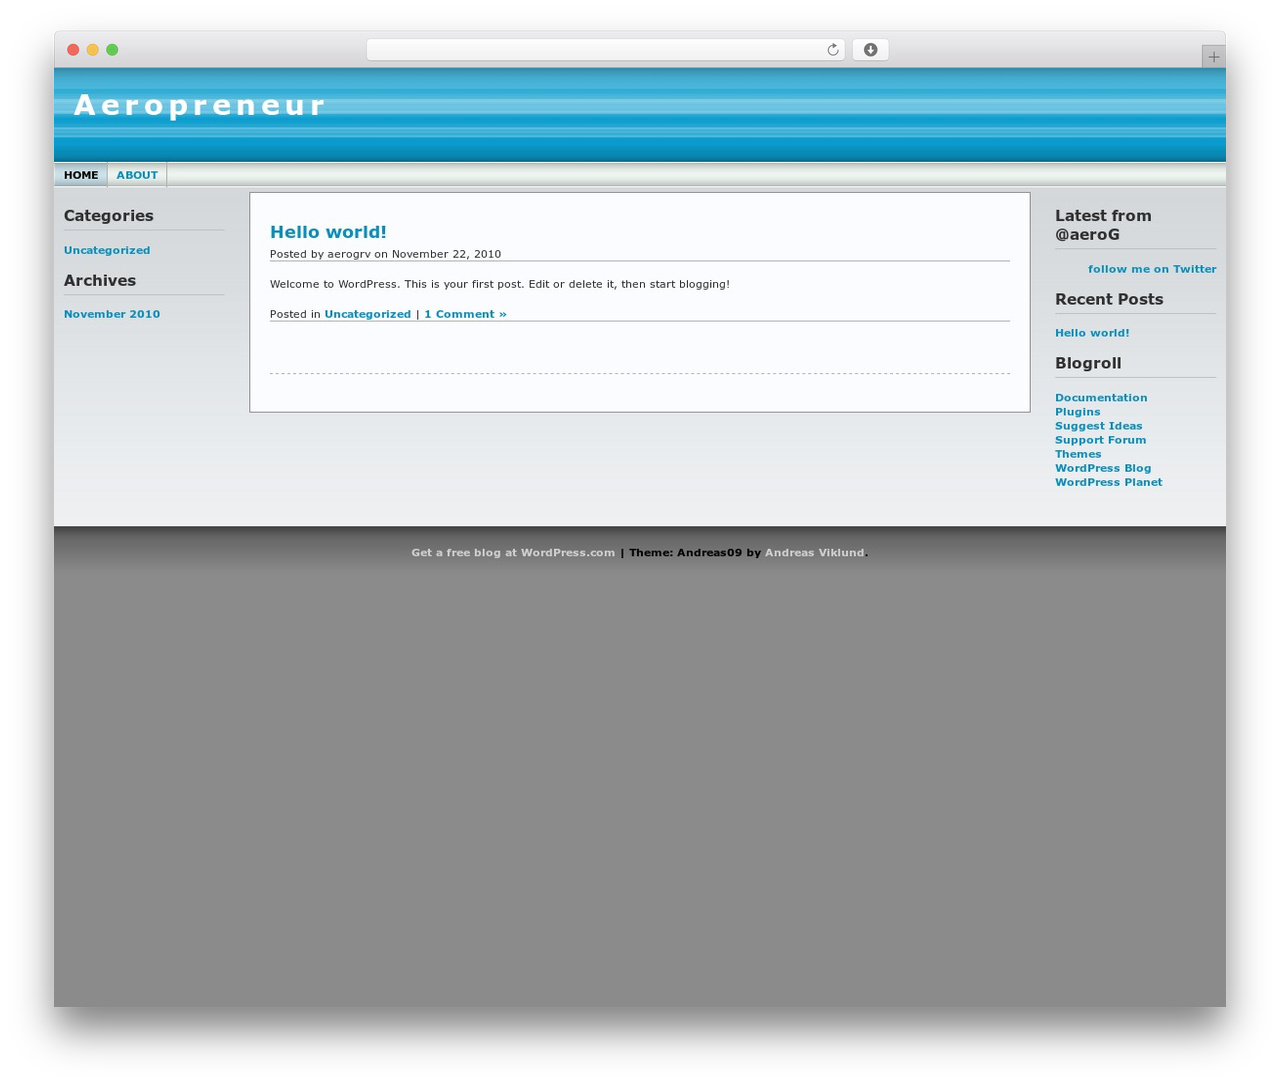Click Get a free blog at WordPress.com

point(513,553)
